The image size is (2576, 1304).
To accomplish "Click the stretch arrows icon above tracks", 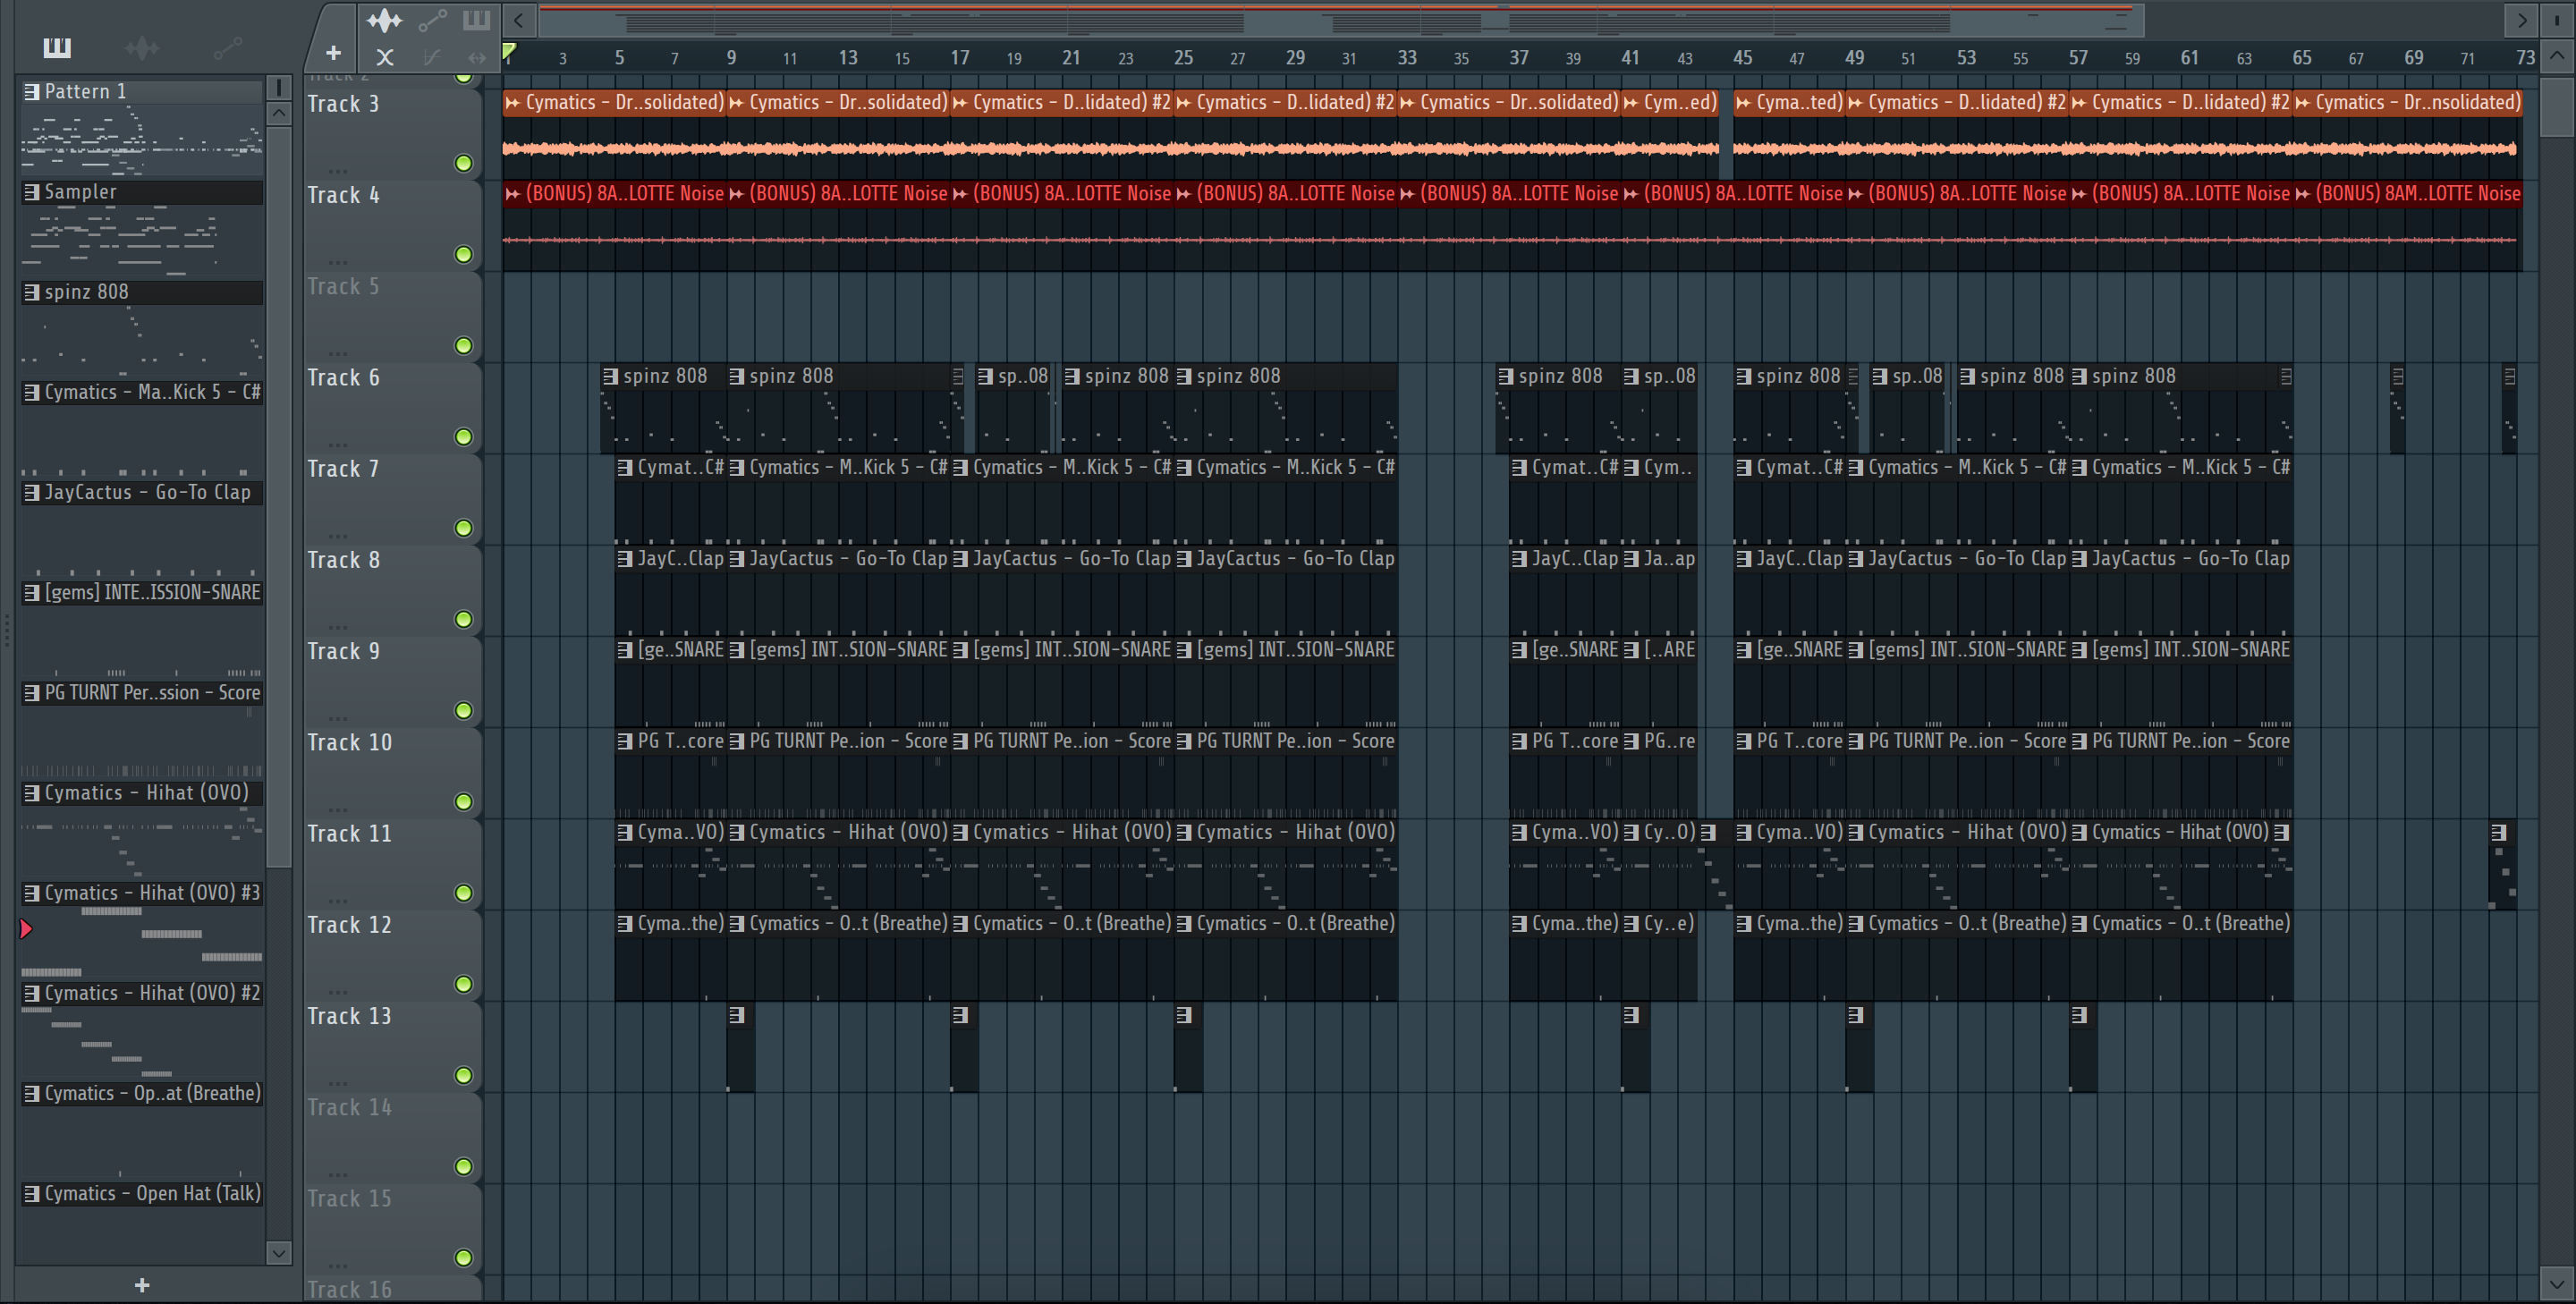I will [x=477, y=57].
